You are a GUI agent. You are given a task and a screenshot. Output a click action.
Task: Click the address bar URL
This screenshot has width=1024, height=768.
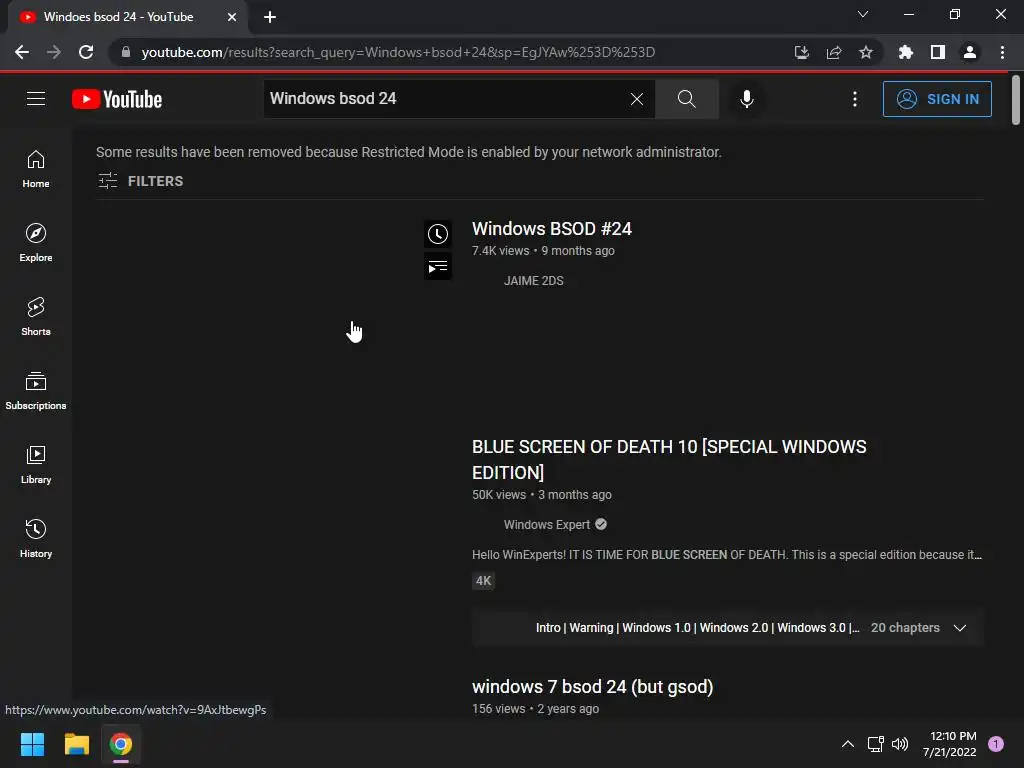[398, 52]
